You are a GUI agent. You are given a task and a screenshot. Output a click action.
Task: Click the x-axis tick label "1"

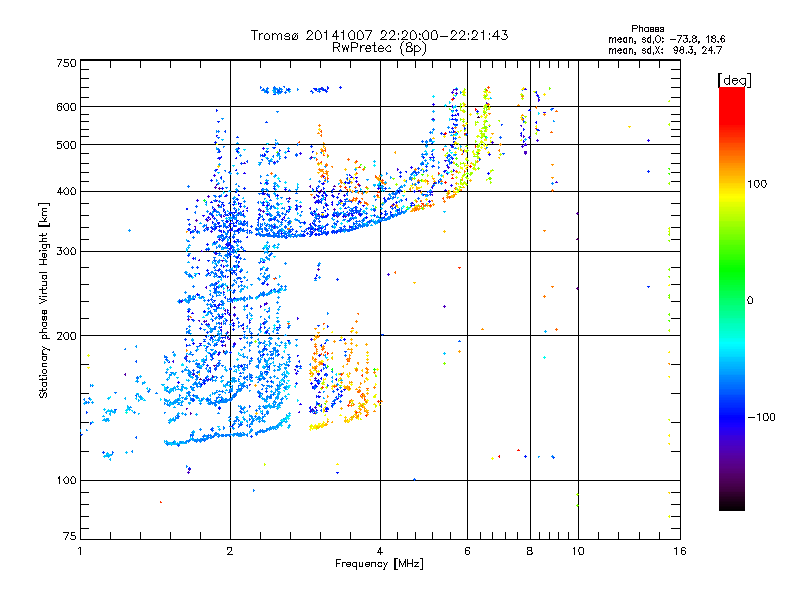(x=80, y=551)
